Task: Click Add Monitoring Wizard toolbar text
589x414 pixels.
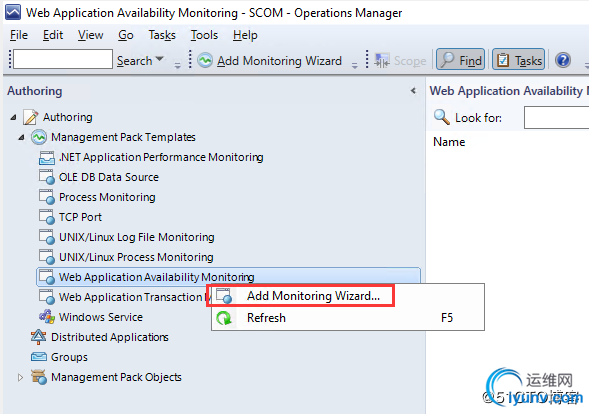Action: tap(279, 60)
